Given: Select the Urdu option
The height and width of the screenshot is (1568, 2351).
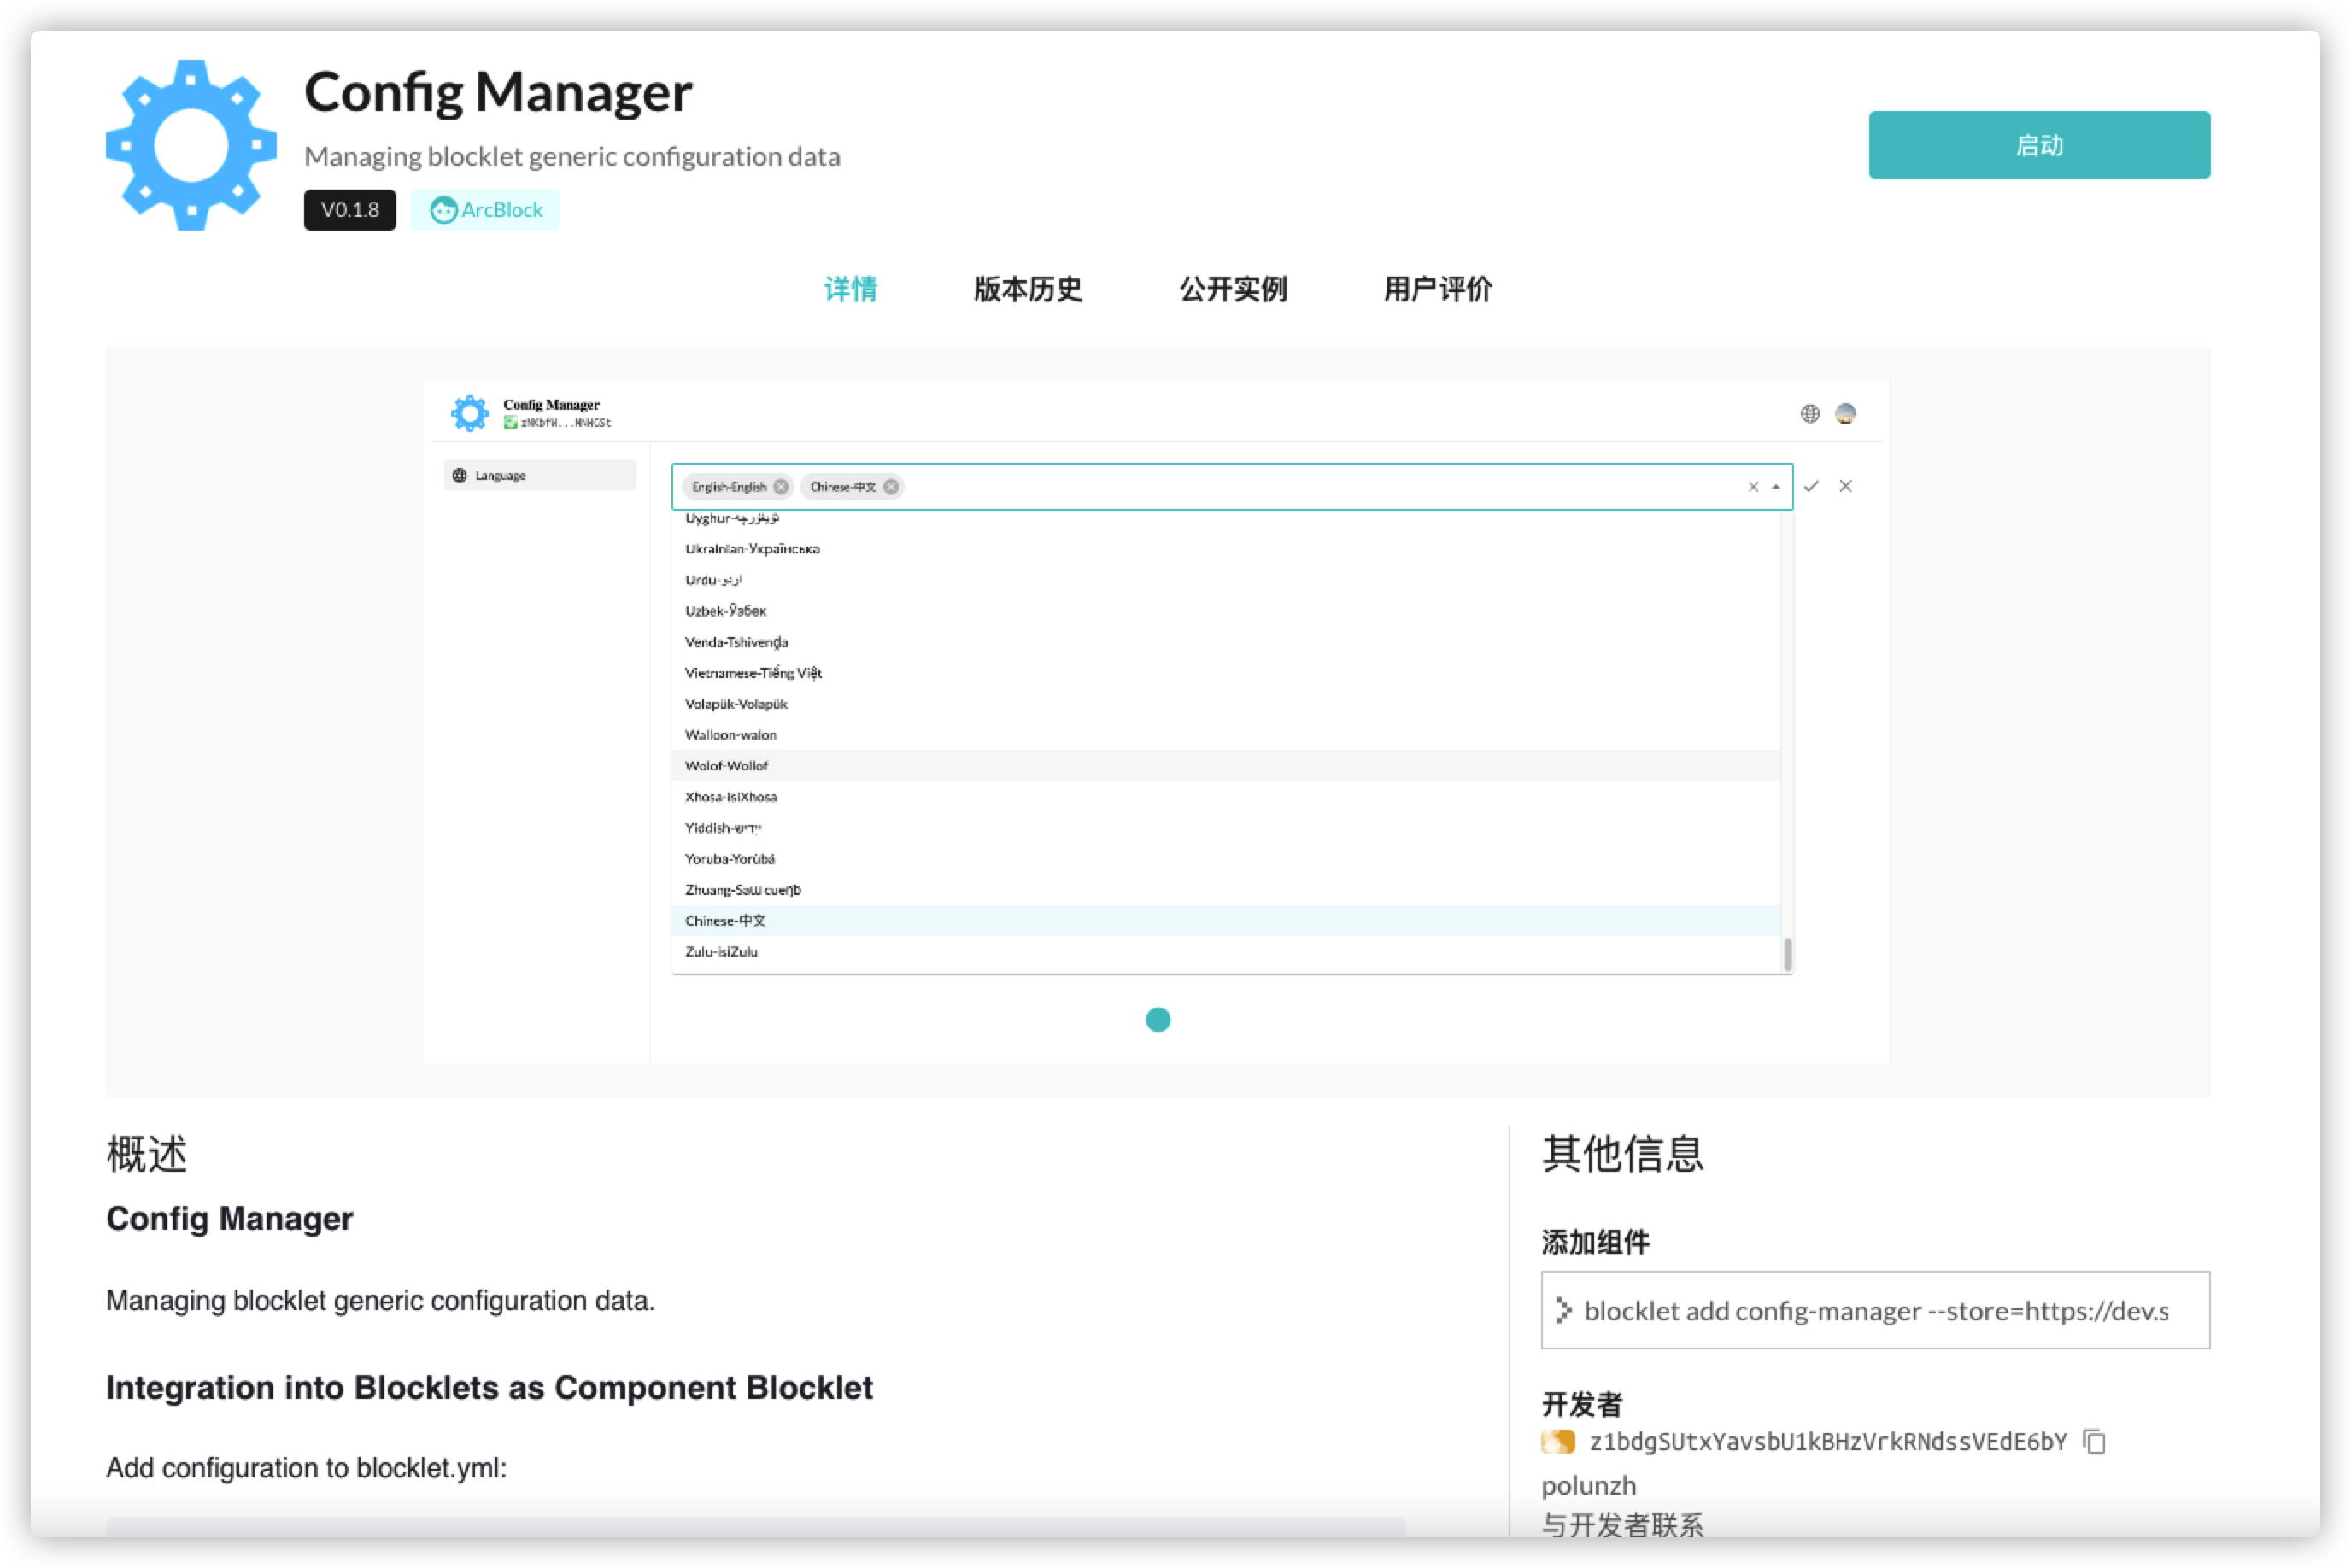Looking at the screenshot, I should click(x=1226, y=580).
